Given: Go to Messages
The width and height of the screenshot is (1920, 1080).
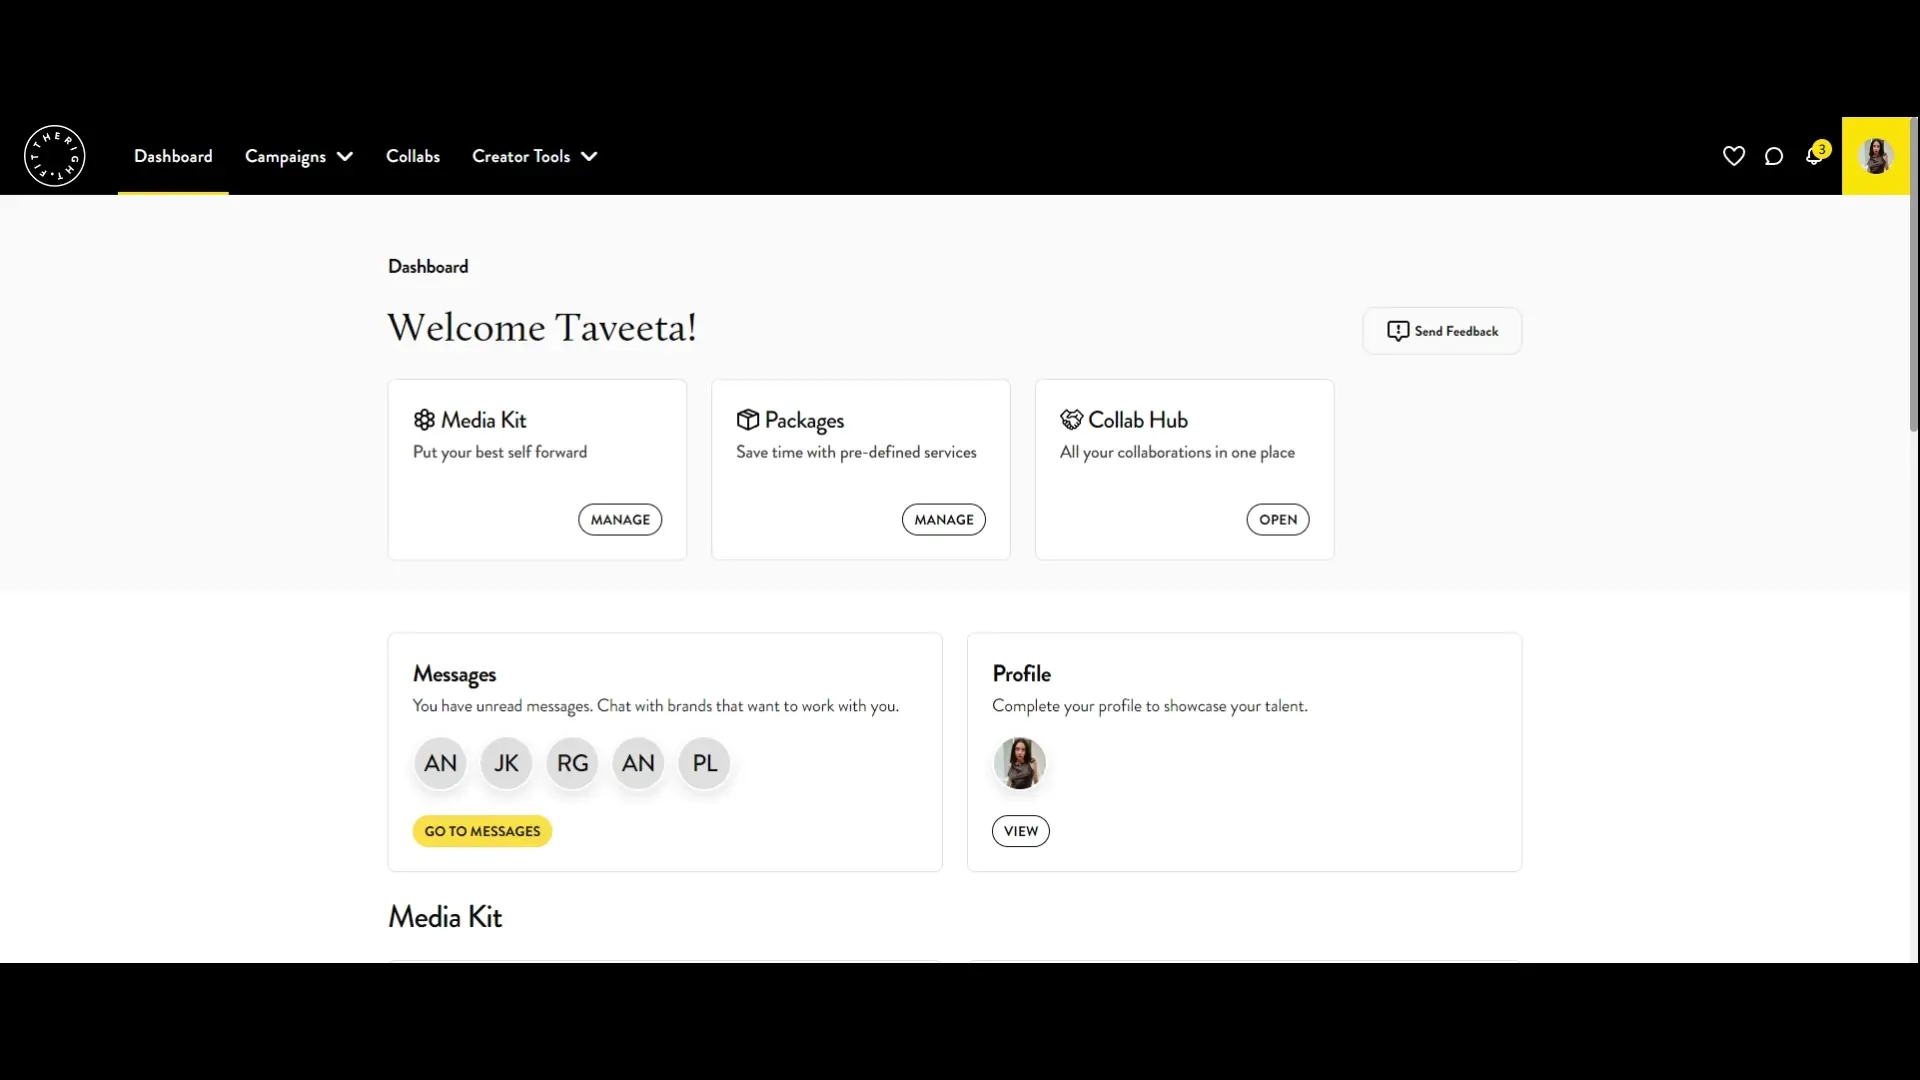Looking at the screenshot, I should click(x=482, y=831).
